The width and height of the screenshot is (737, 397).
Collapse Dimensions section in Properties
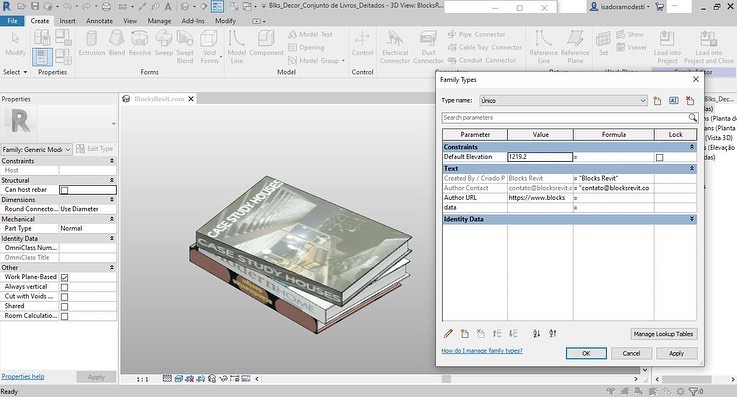112,200
